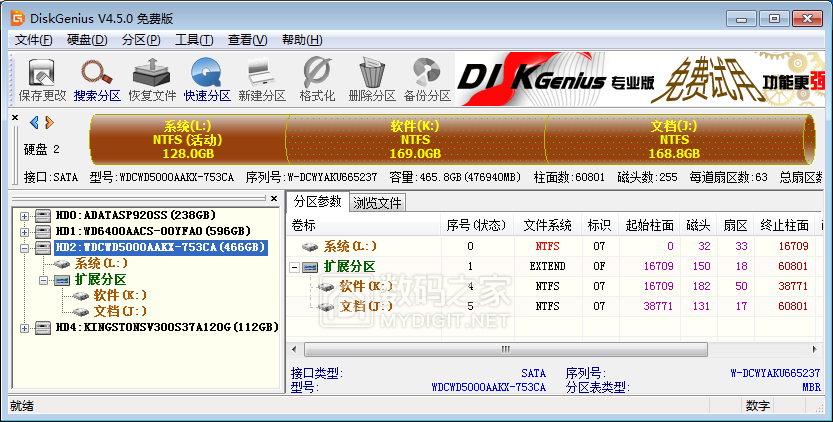The height and width of the screenshot is (422, 833).
Task: Open the 备份分区 partition backup tool
Action: pos(427,80)
